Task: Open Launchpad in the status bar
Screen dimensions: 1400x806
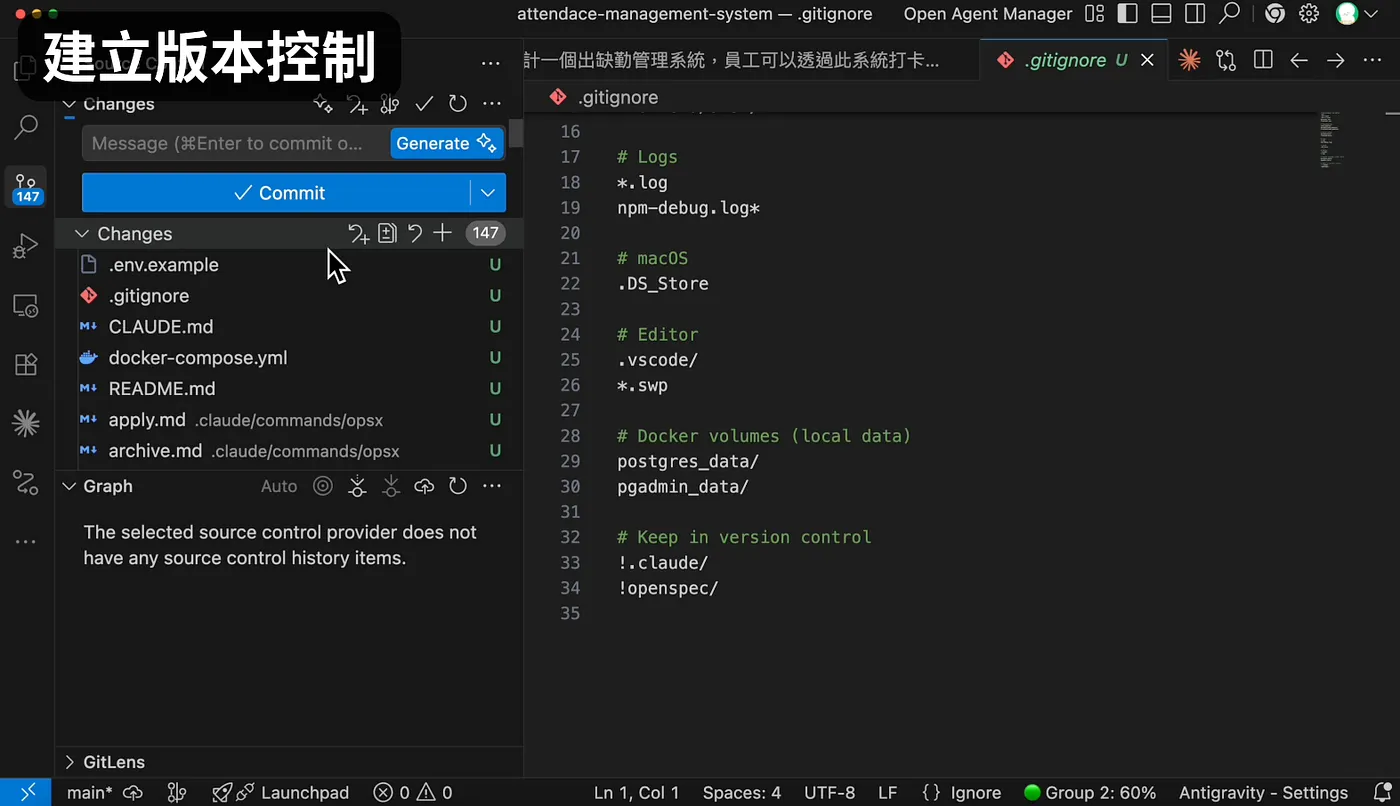Action: 281,793
